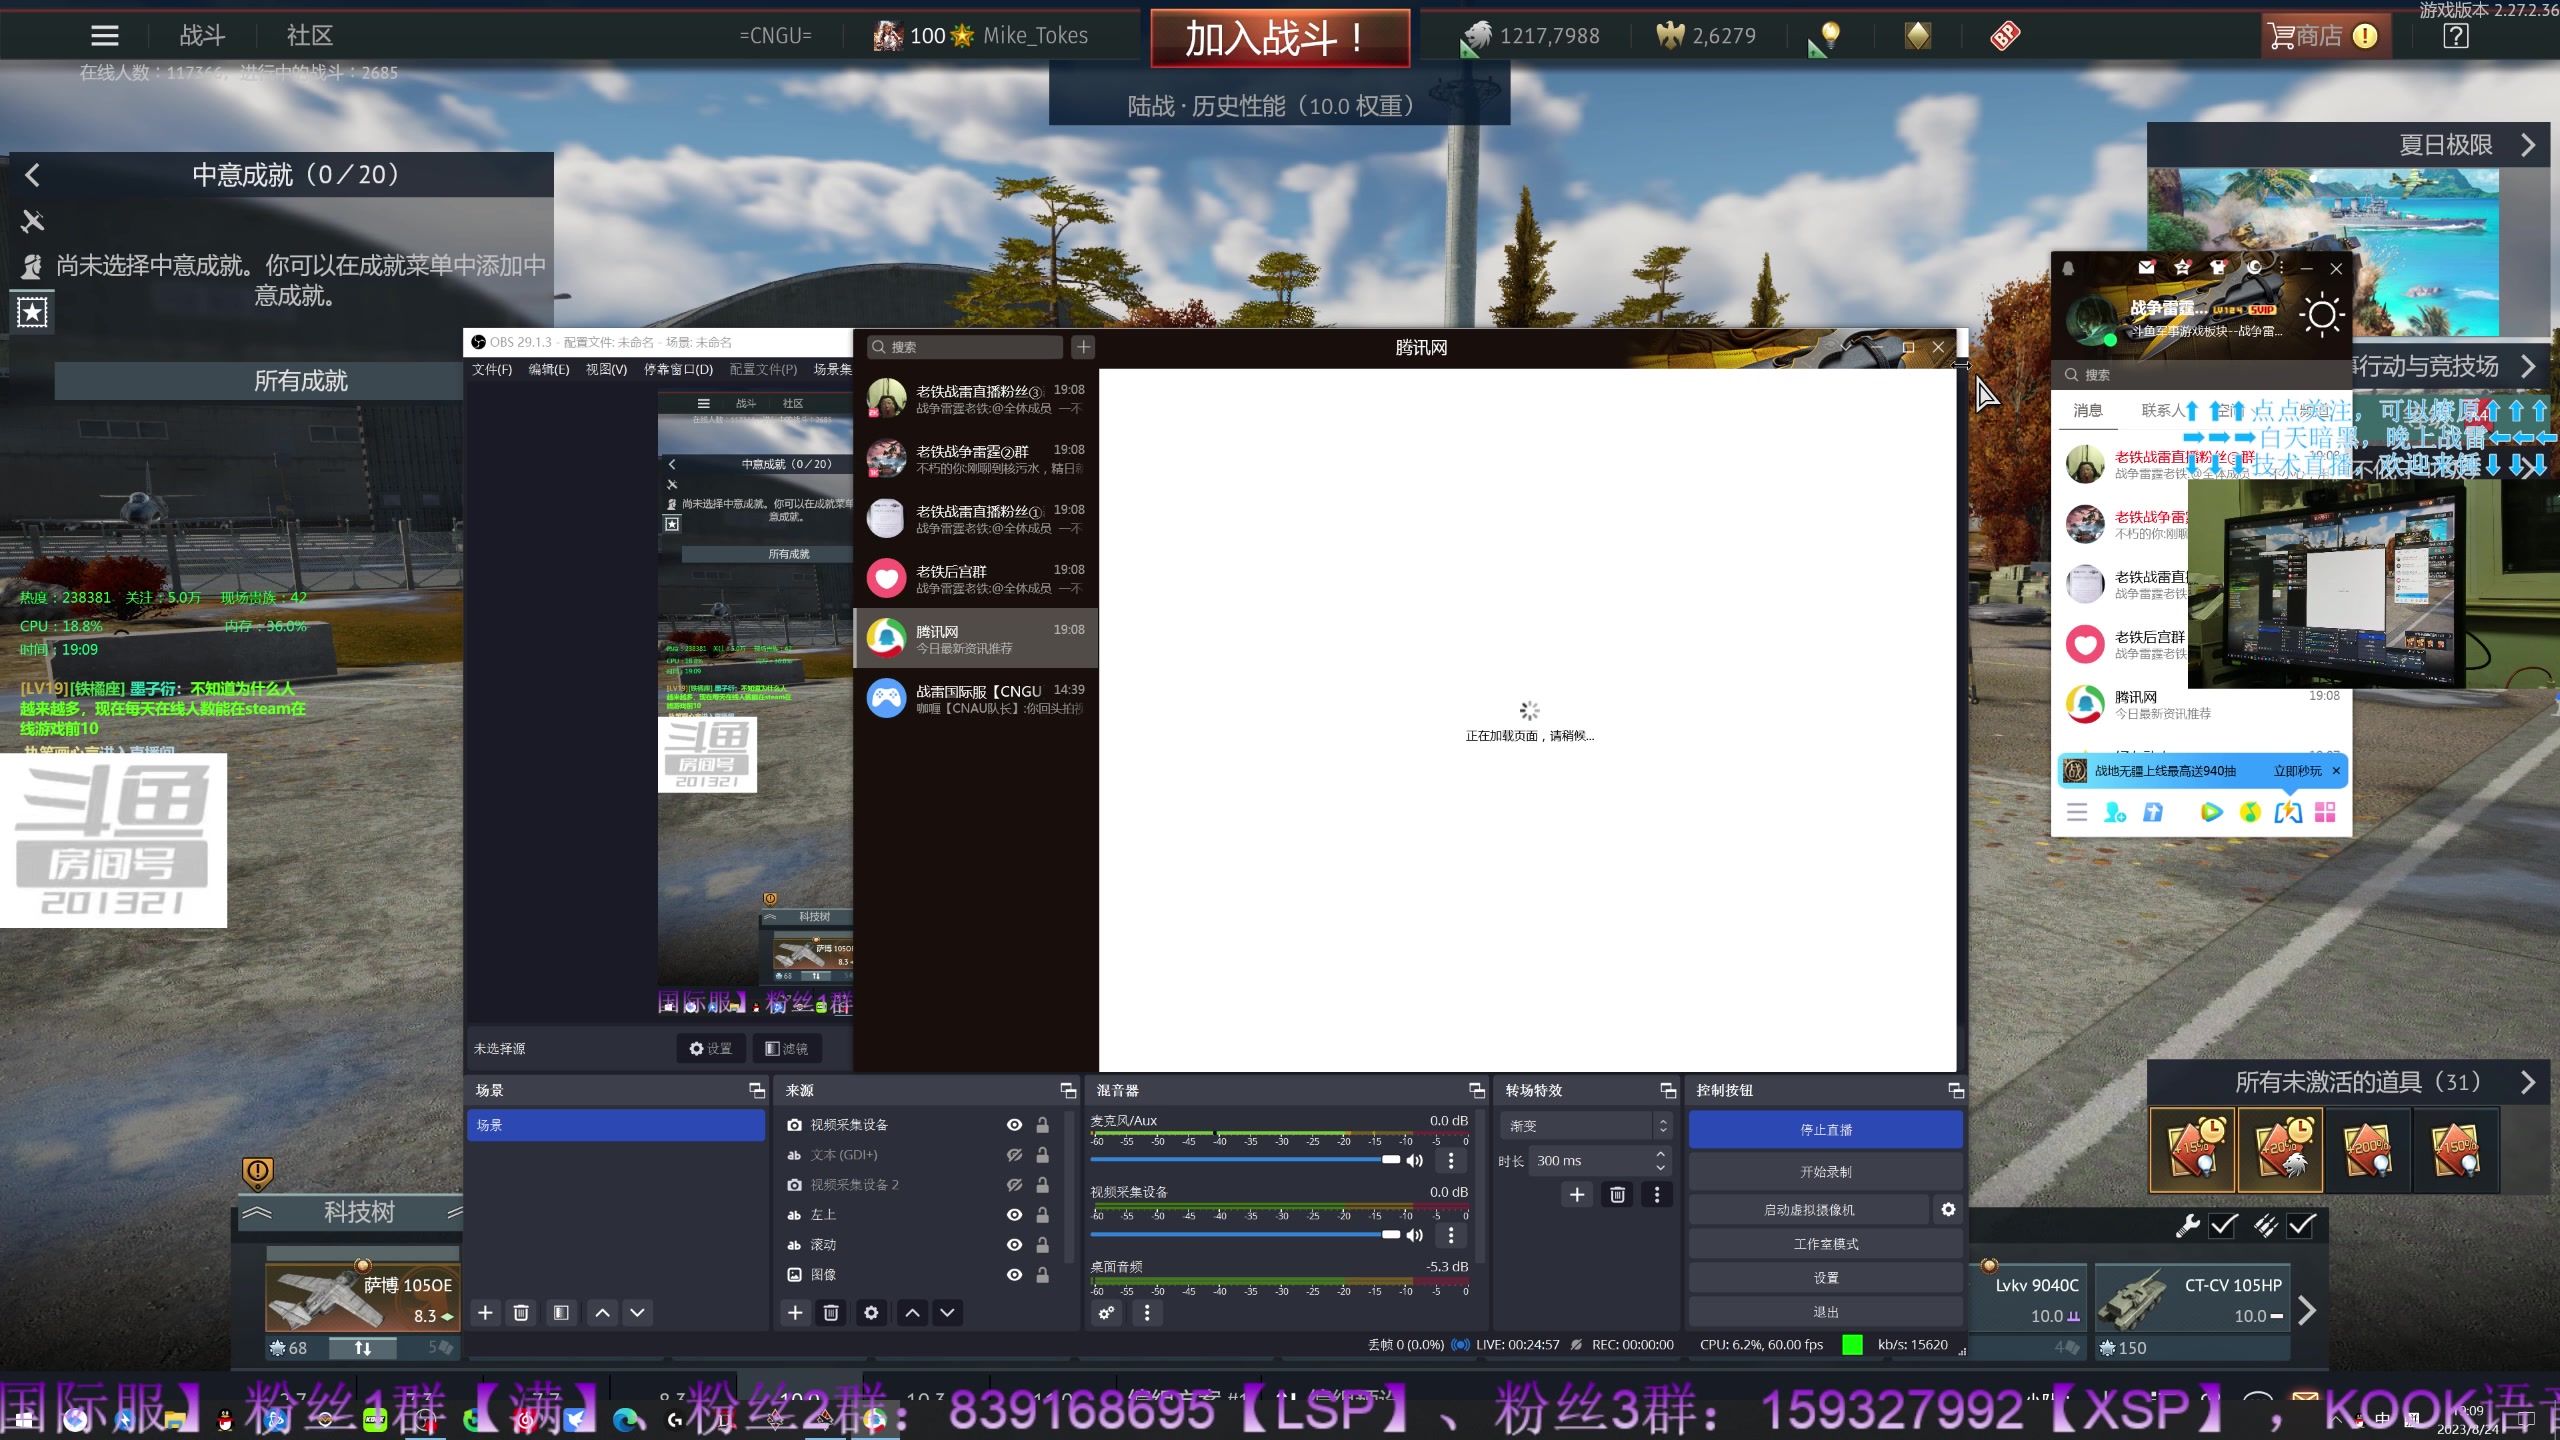Image resolution: width=2560 pixels, height=1440 pixels.
Task: Open advanced audio properties gears icon
Action: [x=1107, y=1313]
